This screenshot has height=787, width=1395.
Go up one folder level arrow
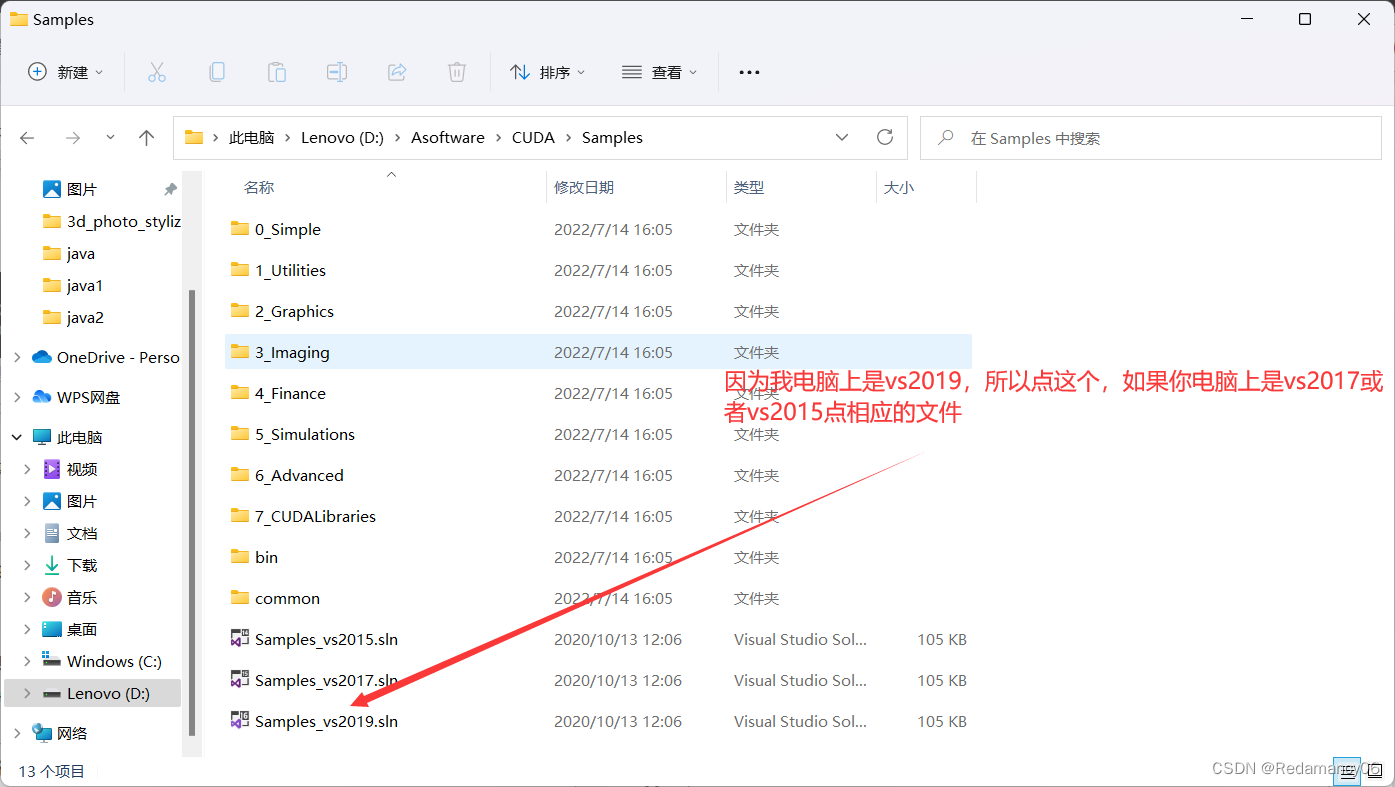[x=146, y=138]
